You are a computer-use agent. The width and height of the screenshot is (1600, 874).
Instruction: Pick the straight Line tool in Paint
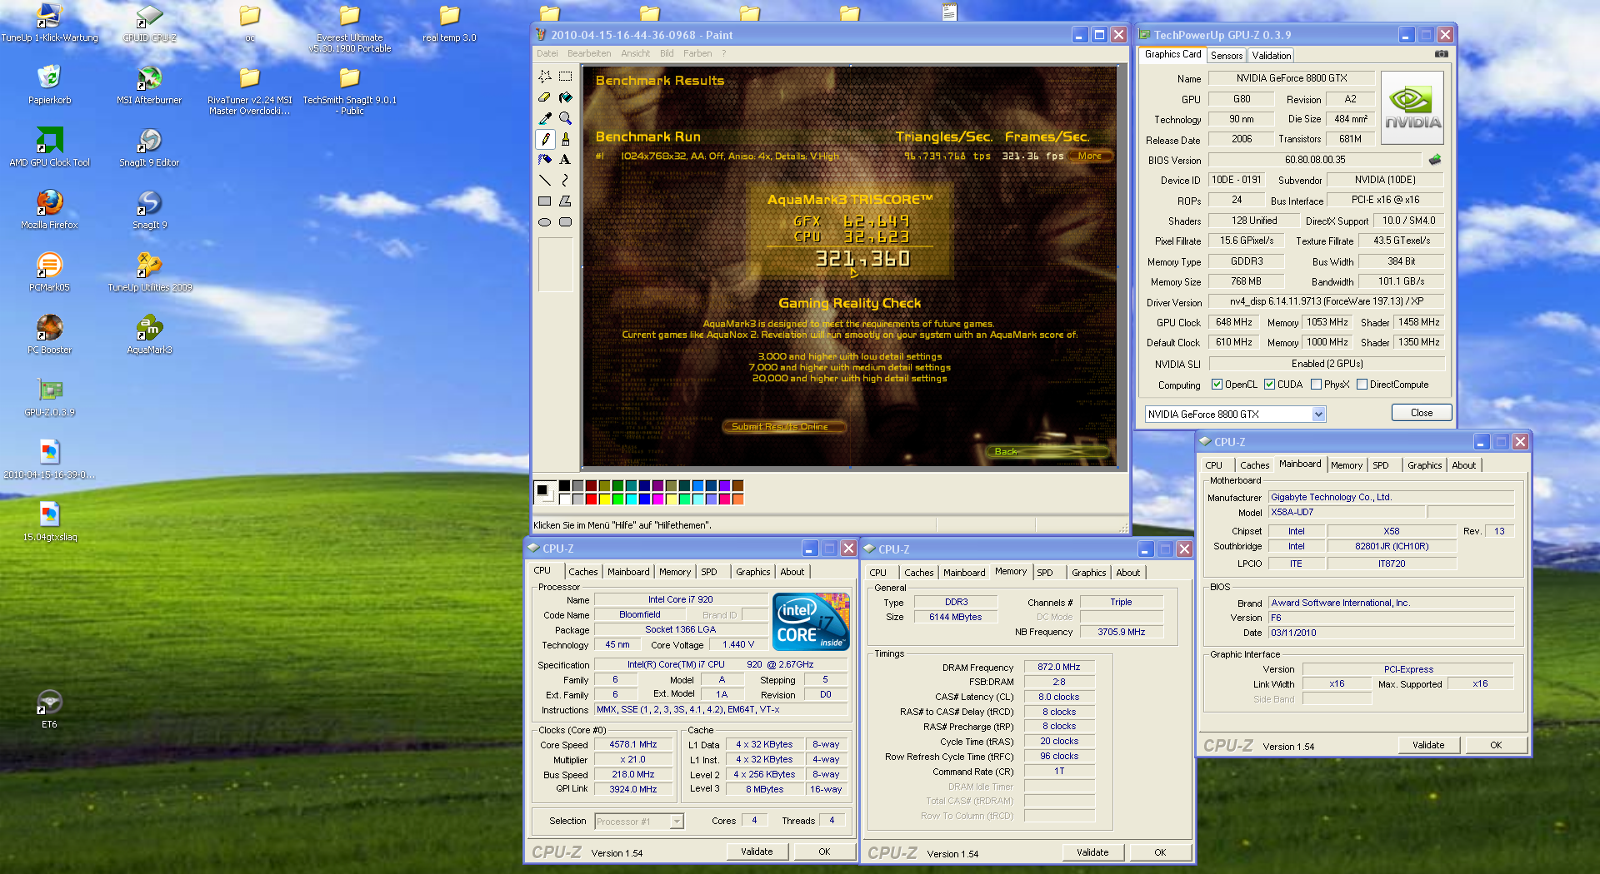(545, 180)
